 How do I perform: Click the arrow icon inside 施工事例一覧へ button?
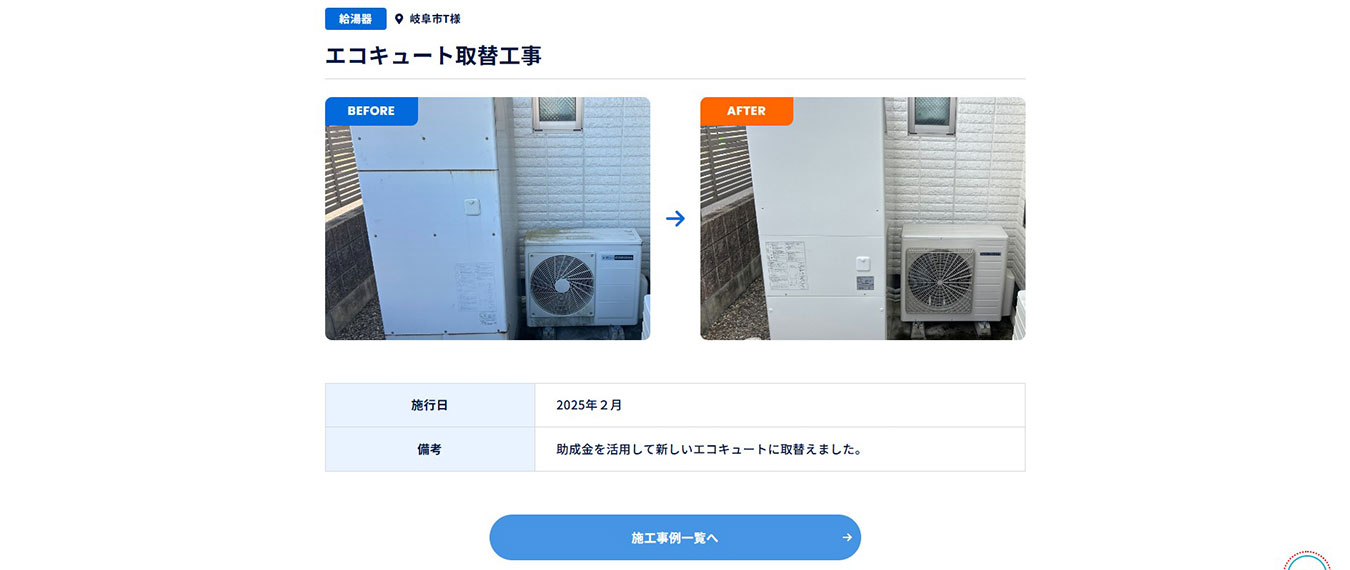pos(847,537)
